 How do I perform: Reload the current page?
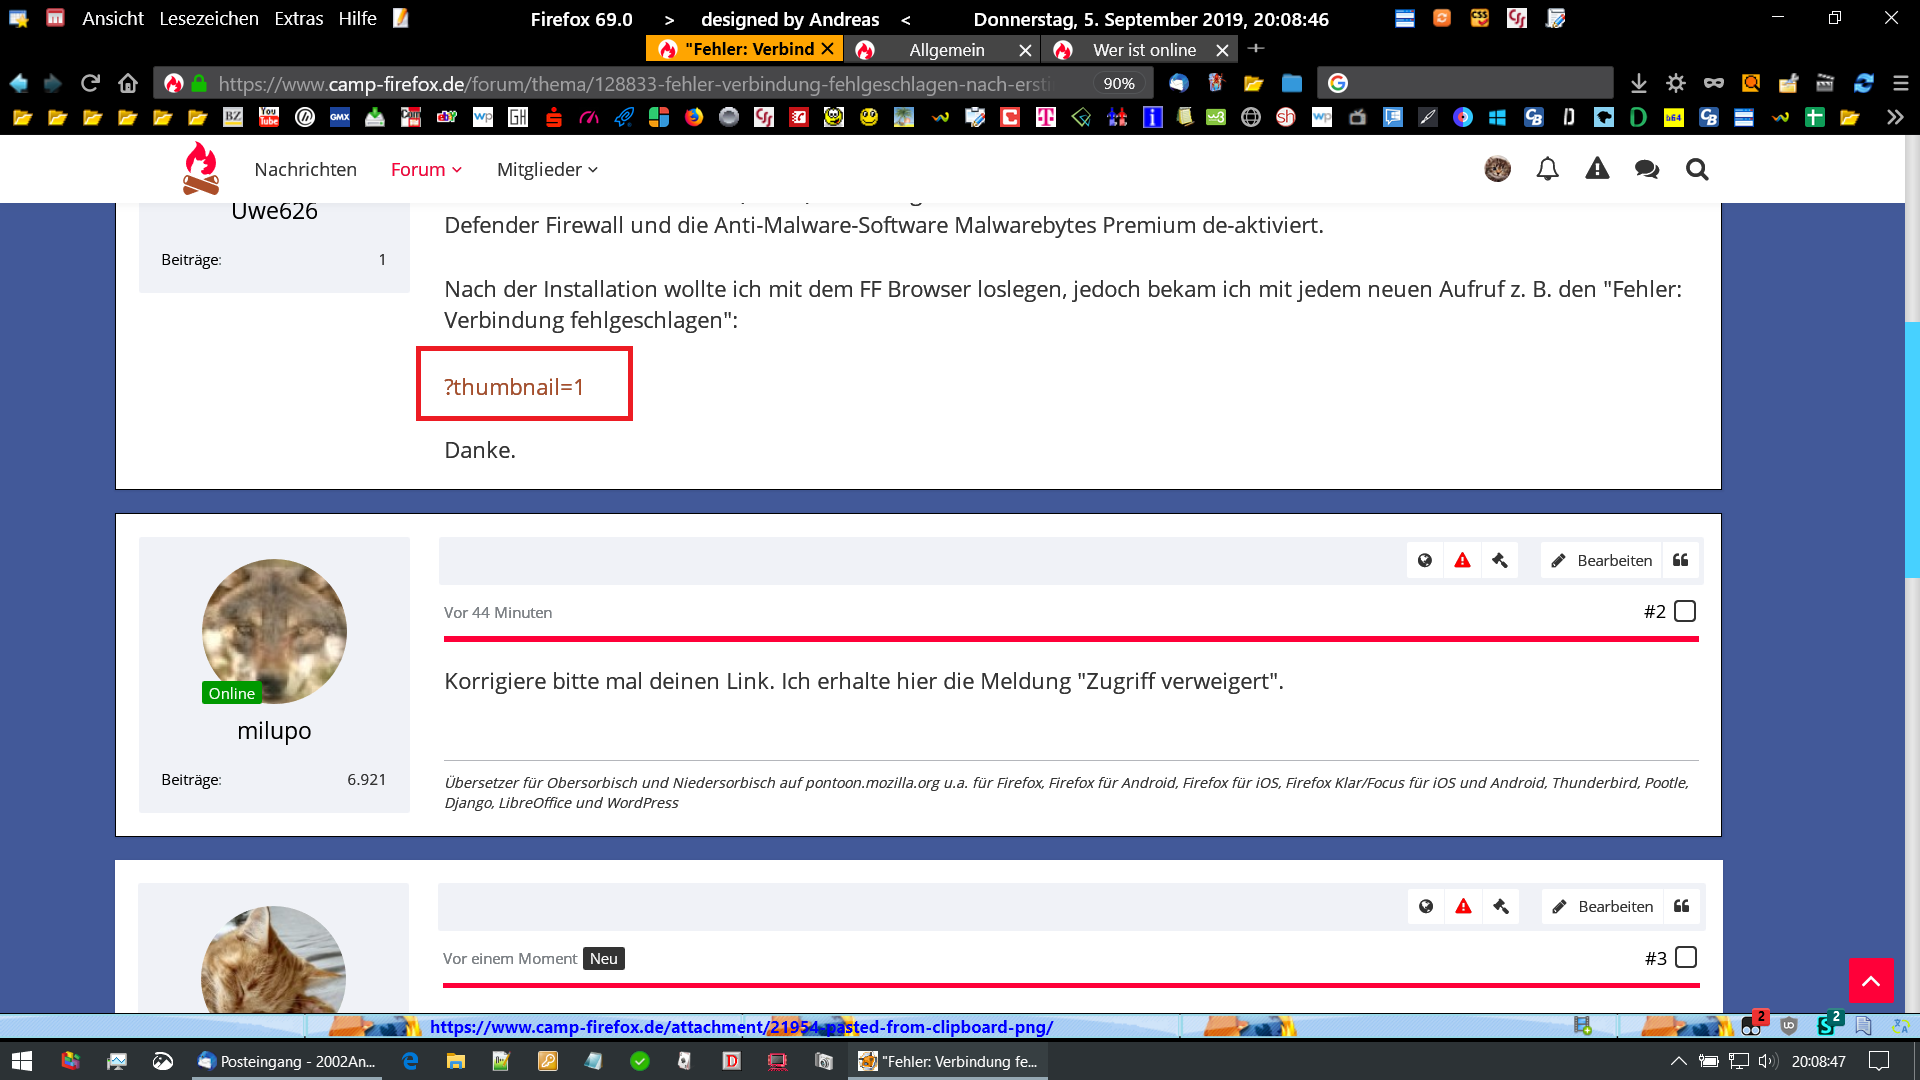(x=91, y=83)
